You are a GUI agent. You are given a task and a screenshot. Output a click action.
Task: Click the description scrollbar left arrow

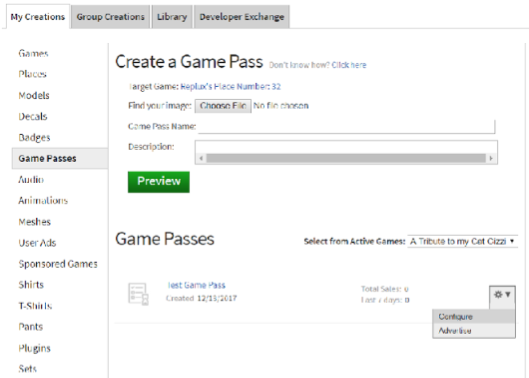coord(201,158)
